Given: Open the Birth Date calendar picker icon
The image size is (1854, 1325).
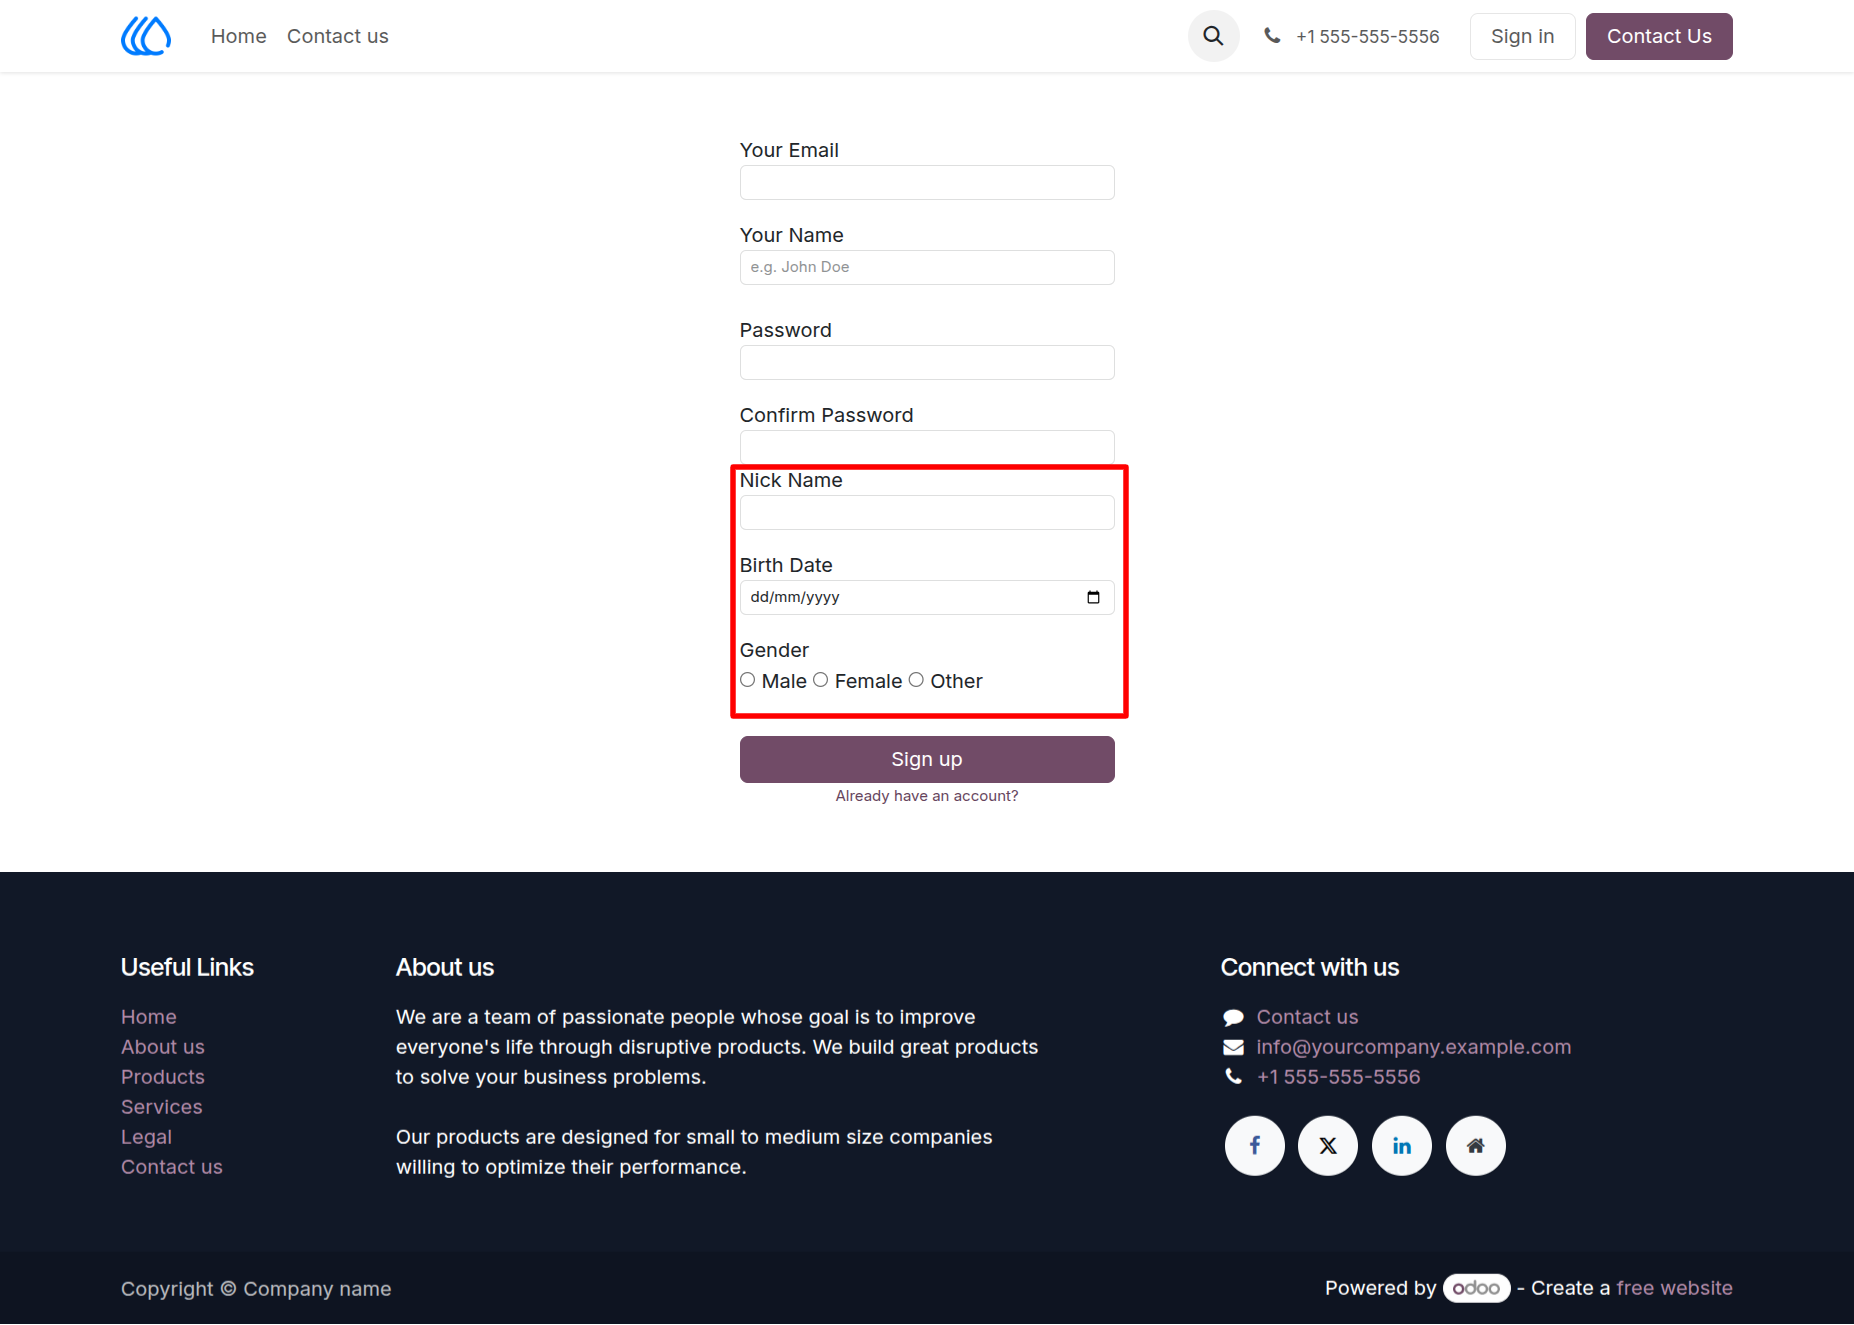Looking at the screenshot, I should (1093, 597).
